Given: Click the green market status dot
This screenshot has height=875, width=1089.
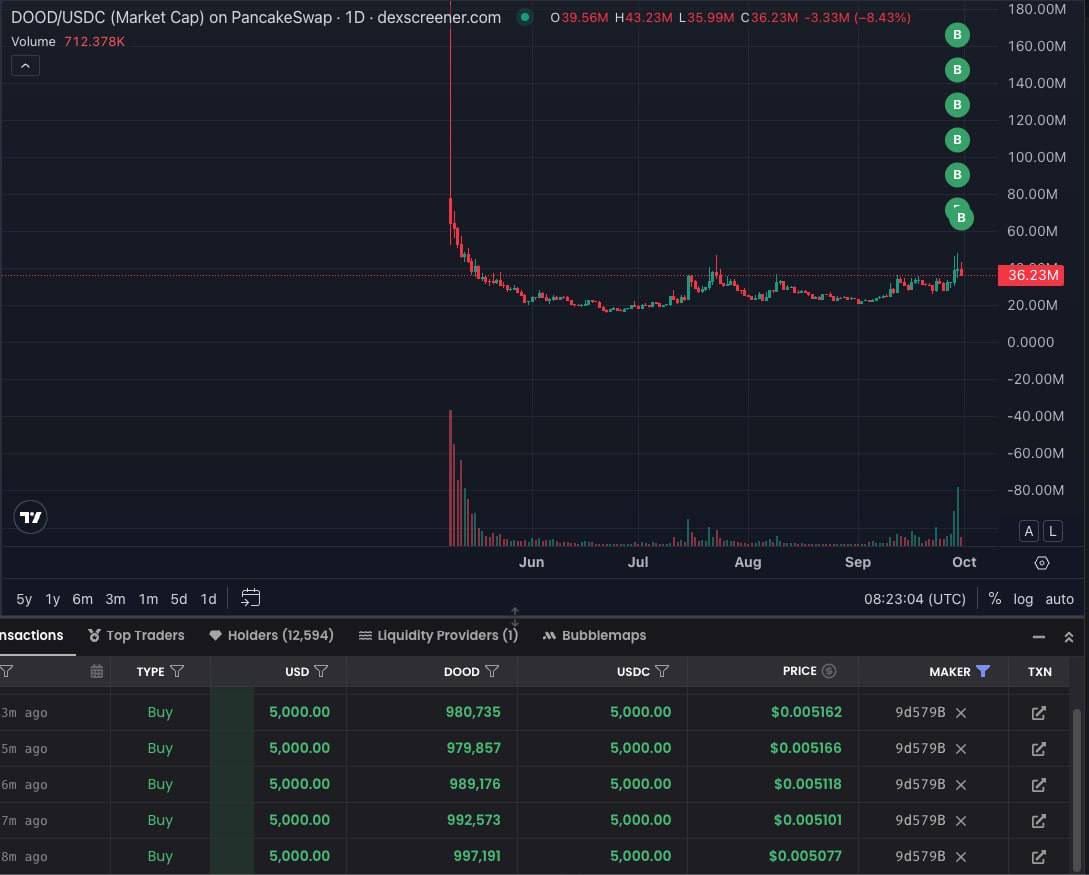Looking at the screenshot, I should pos(525,17).
